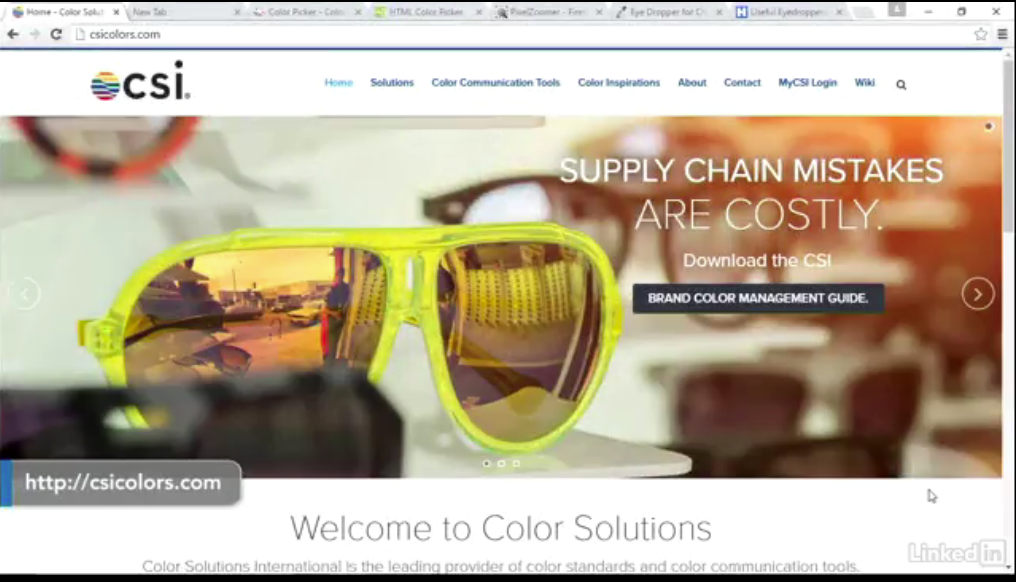The height and width of the screenshot is (582, 1016).
Task: Select the first carousel slide dot
Action: (x=487, y=463)
